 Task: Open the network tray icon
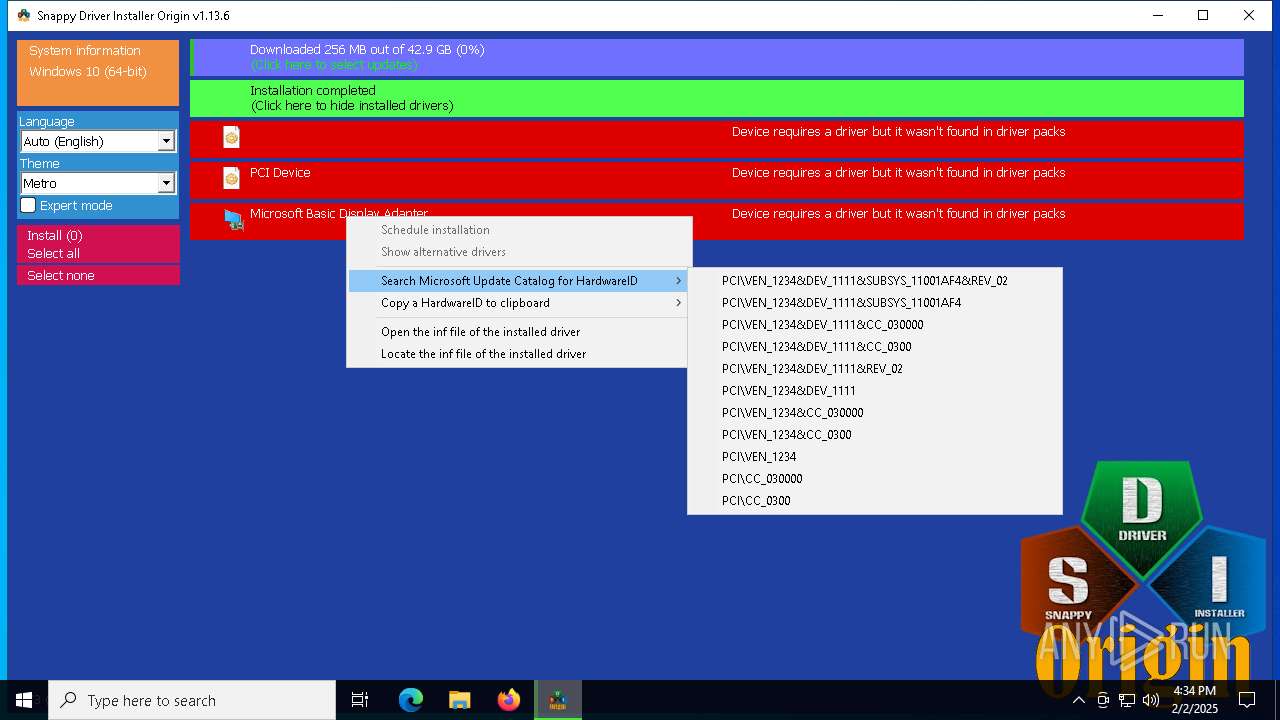[x=1127, y=700]
